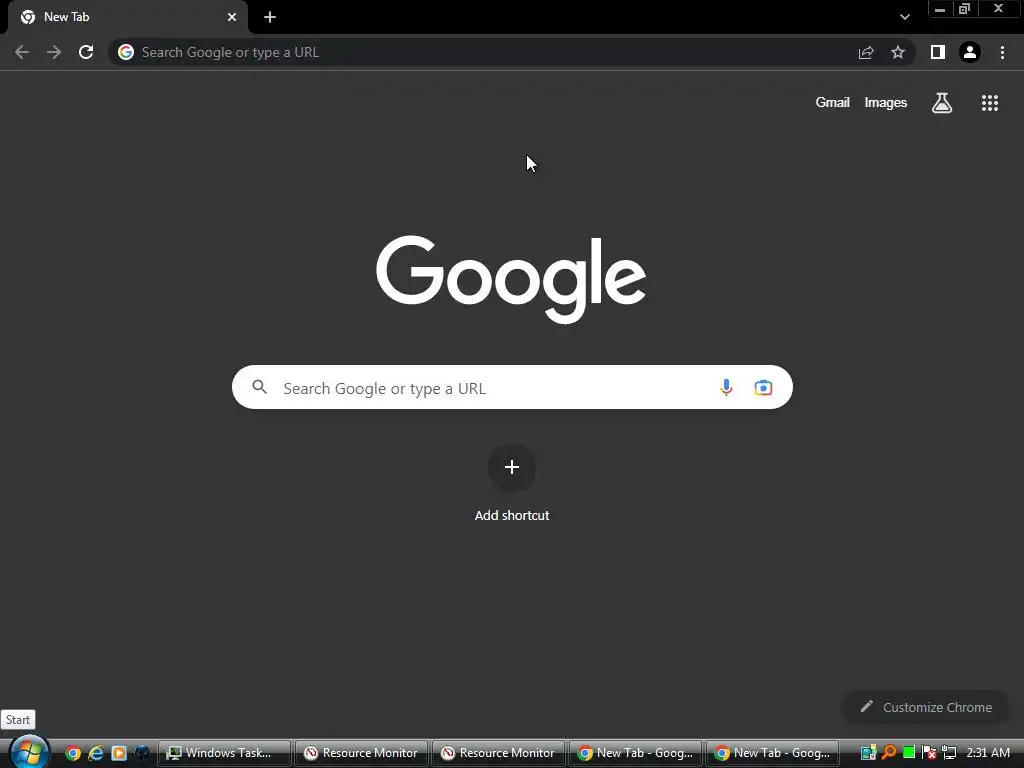
Task: Close the New Tab tab
Action: pos(232,17)
